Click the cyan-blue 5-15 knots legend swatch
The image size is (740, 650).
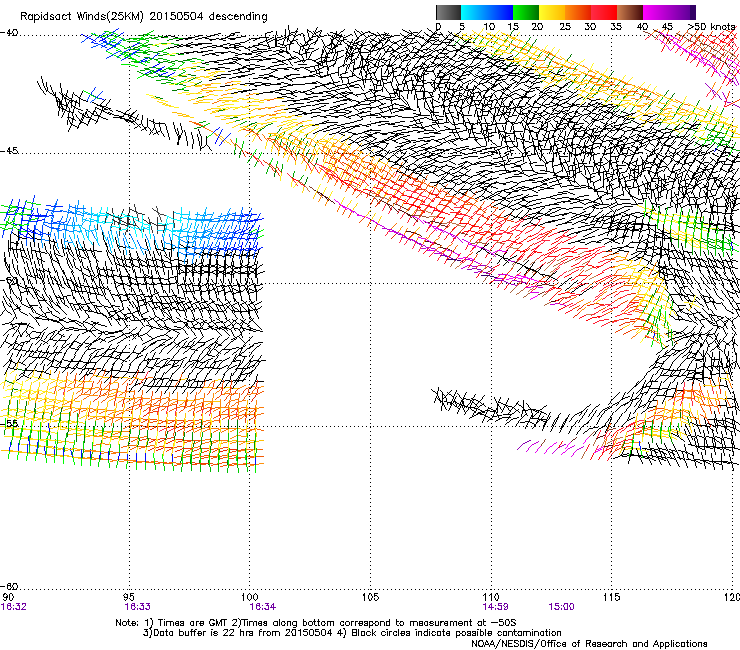coord(487,12)
